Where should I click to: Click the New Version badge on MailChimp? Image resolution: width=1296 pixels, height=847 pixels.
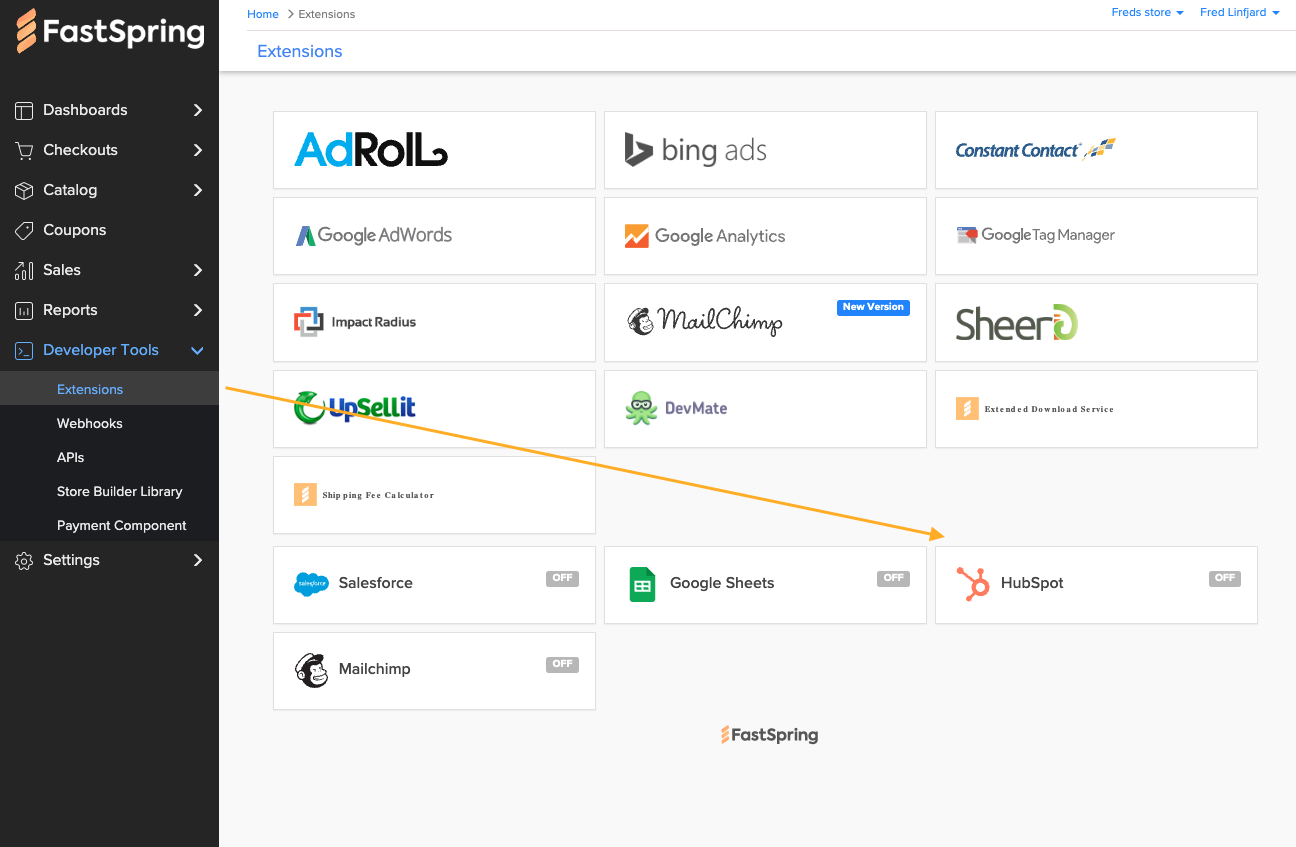coord(873,307)
